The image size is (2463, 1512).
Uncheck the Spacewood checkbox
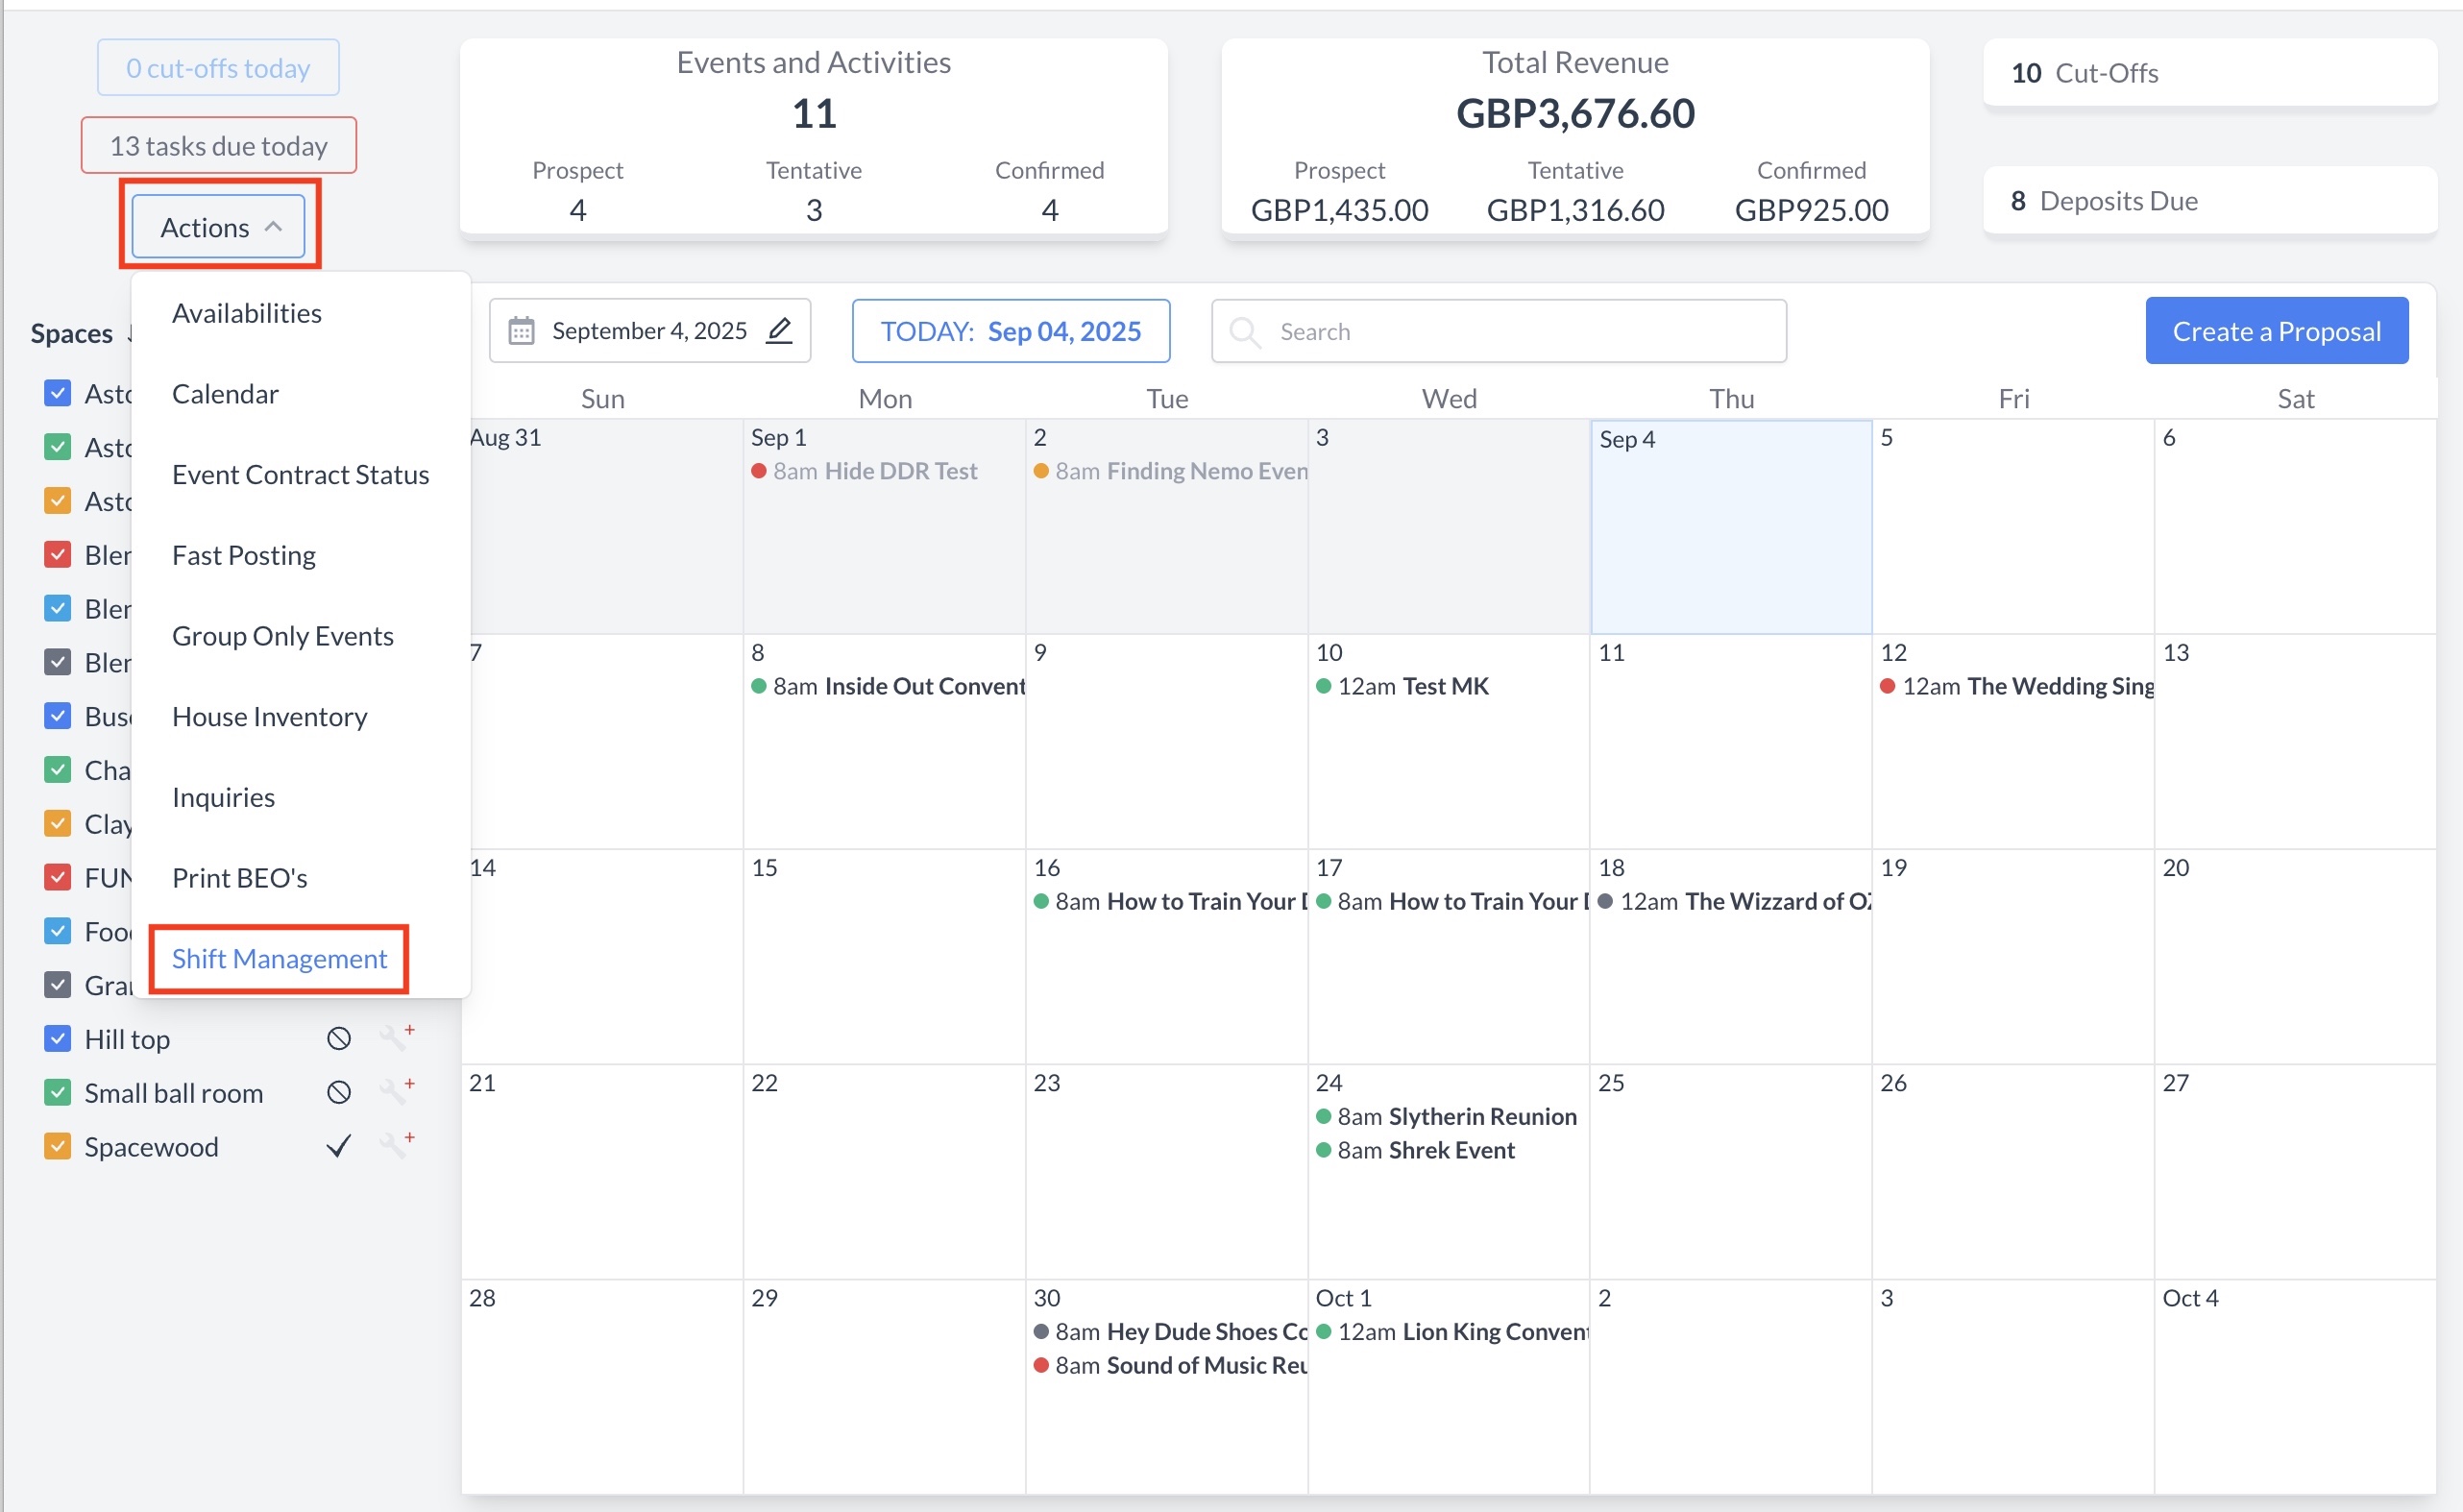[58, 1146]
